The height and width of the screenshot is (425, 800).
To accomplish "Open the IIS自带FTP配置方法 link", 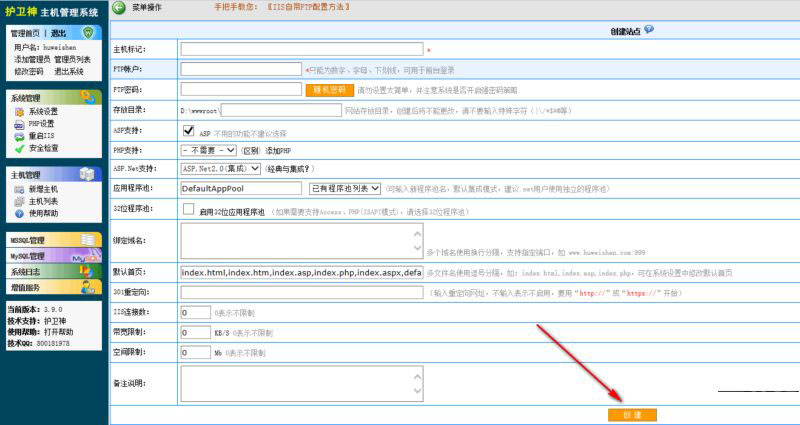I will coord(309,7).
